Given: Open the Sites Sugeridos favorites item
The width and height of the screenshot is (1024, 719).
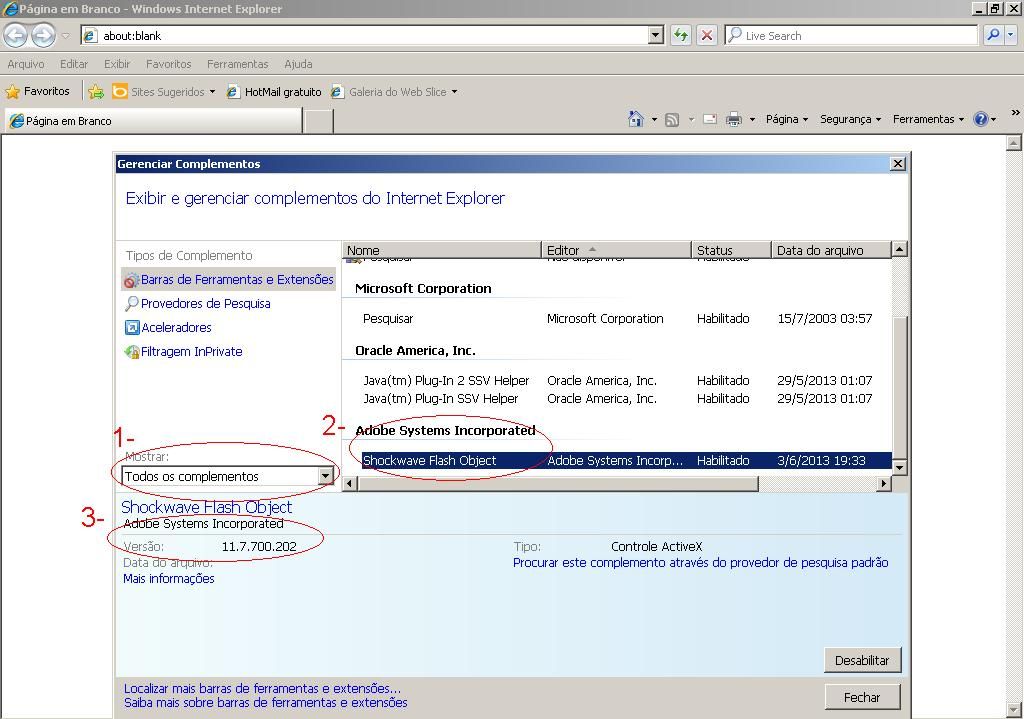Looking at the screenshot, I should 163,91.
